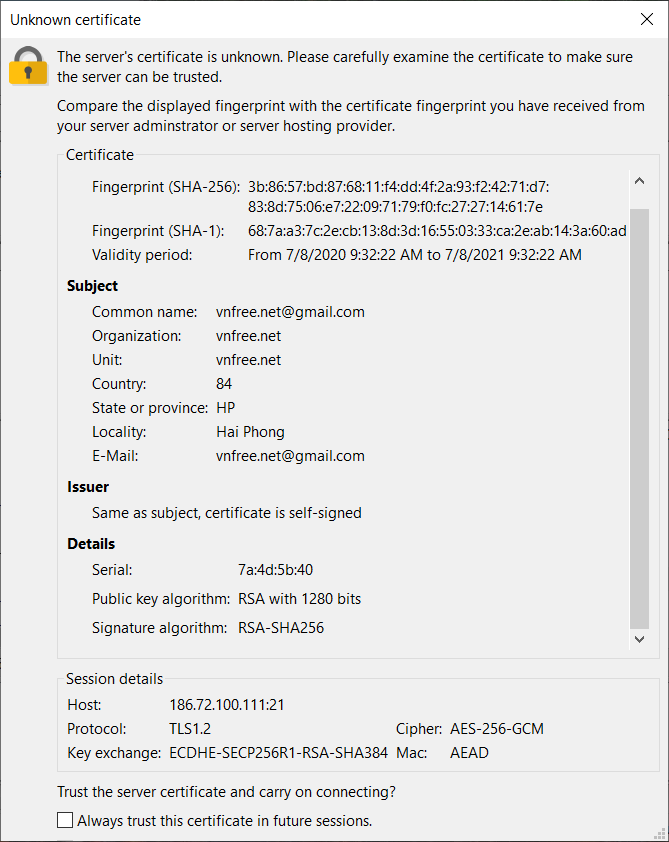Click the public key algorithm RSA with 1280 bits
669x842 pixels.
pyautogui.click(x=299, y=599)
